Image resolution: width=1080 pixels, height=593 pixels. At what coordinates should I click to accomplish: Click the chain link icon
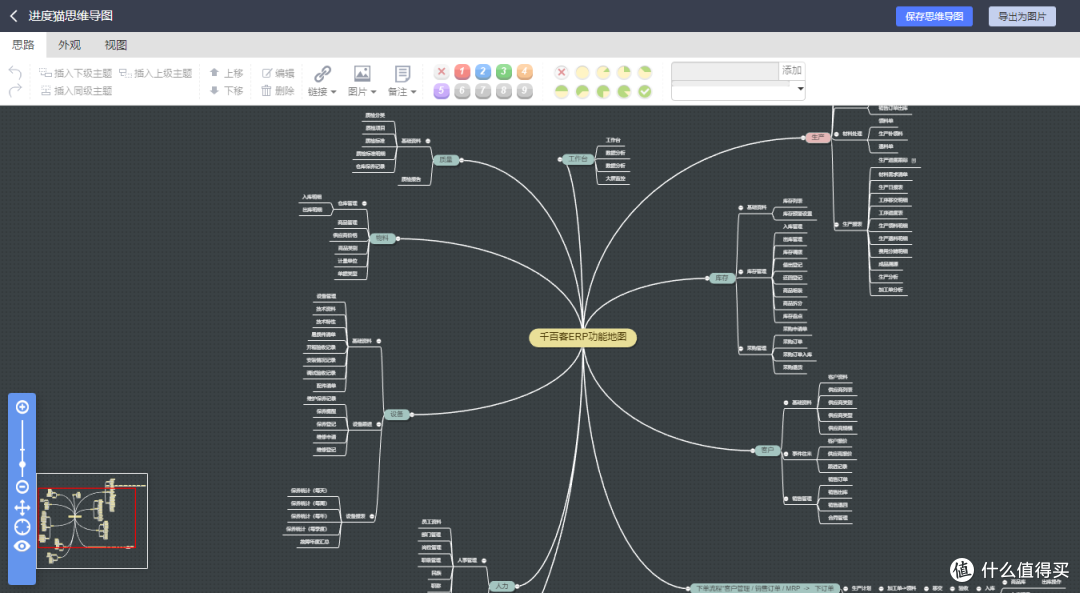322,73
